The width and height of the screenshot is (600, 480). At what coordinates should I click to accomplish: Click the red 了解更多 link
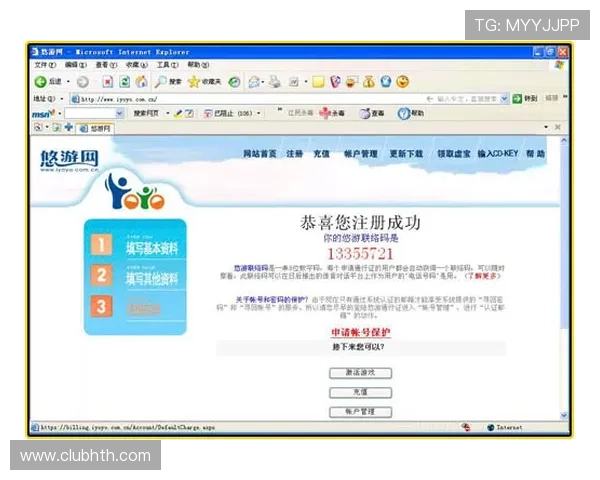(483, 276)
